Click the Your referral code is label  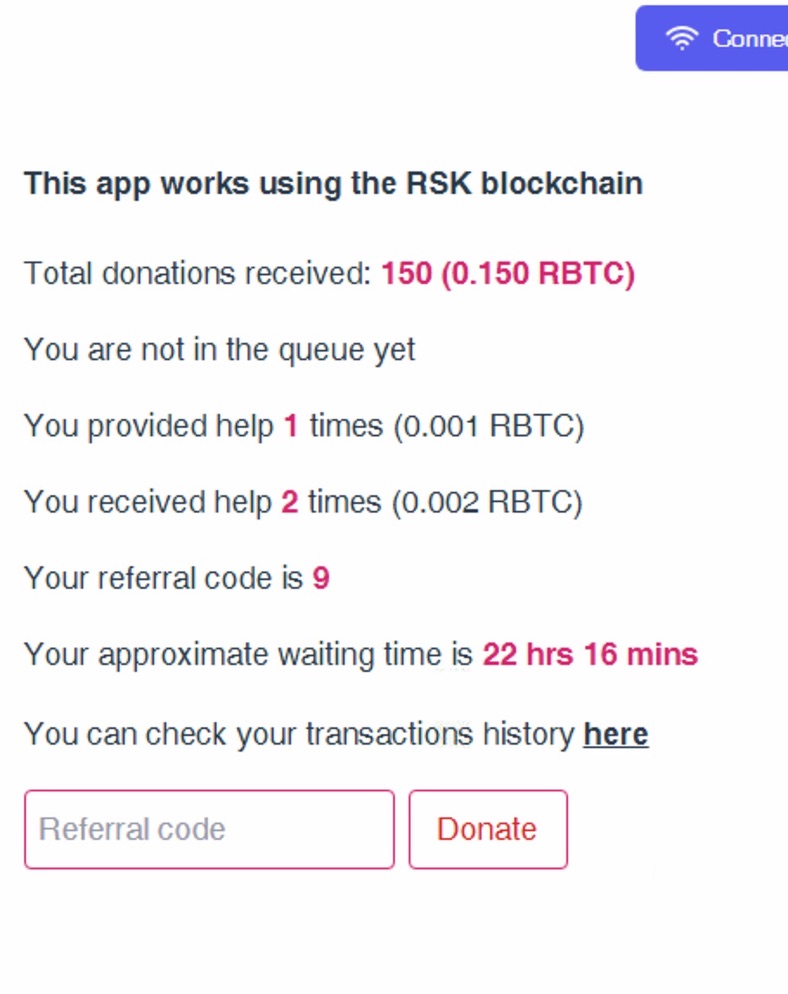tap(164, 578)
